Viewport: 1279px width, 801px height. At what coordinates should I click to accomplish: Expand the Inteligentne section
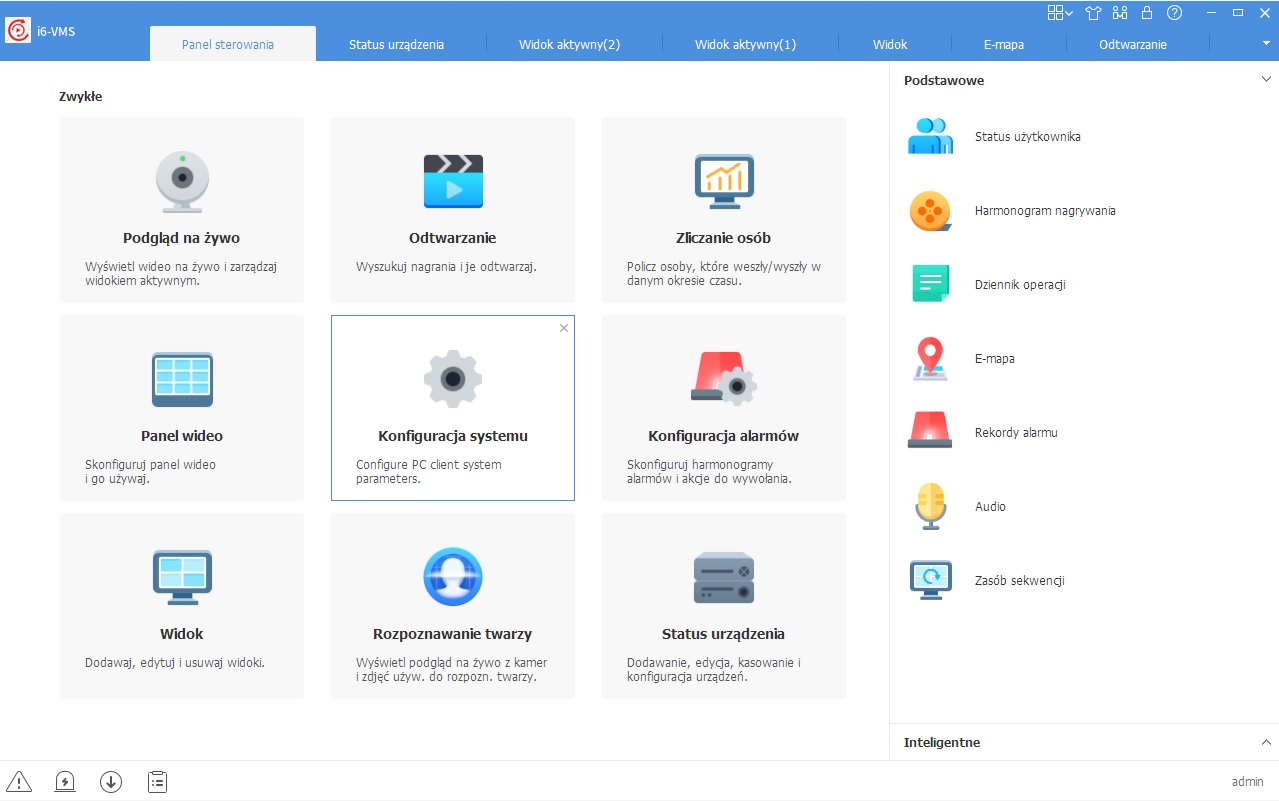pos(1266,742)
